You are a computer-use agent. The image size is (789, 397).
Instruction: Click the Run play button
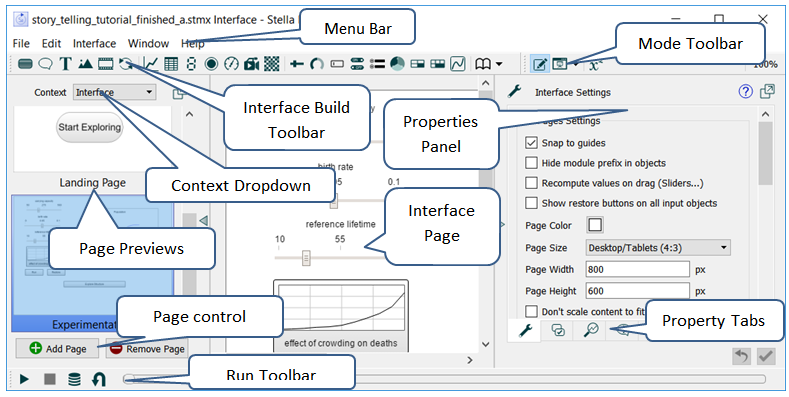tap(24, 379)
